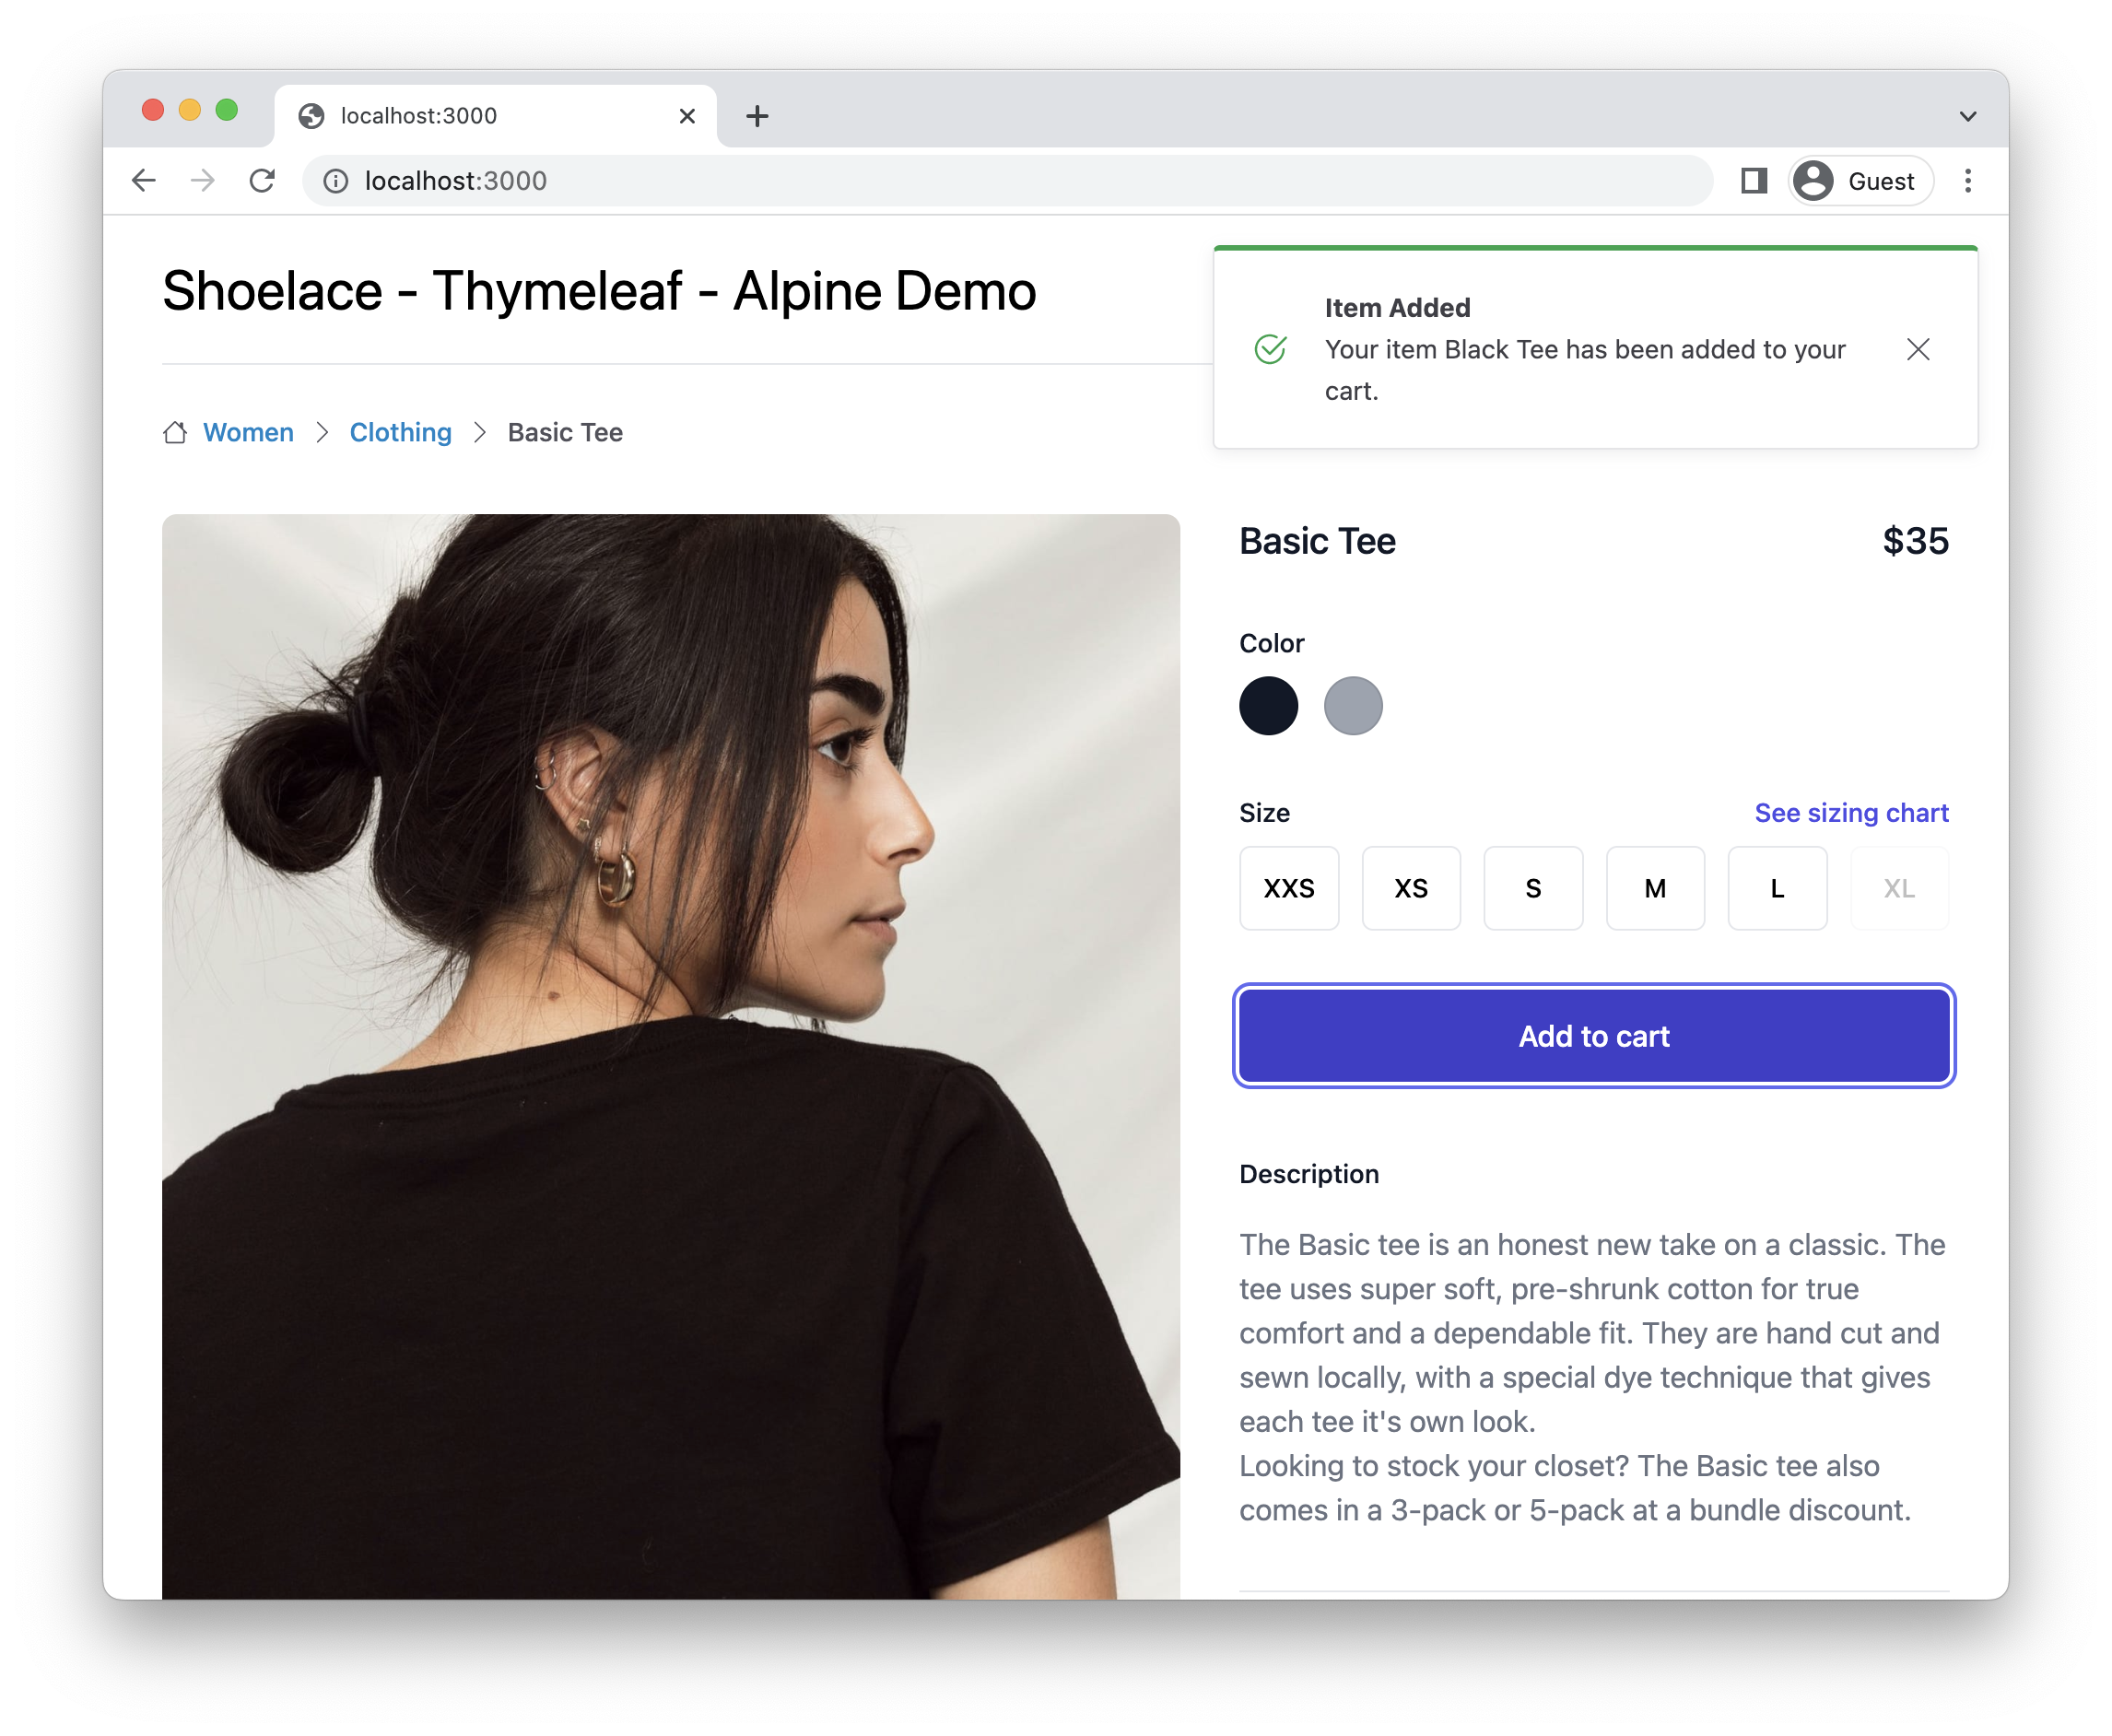Click the browser kebab menu icon
This screenshot has width=2112, height=1736.
(x=1966, y=179)
